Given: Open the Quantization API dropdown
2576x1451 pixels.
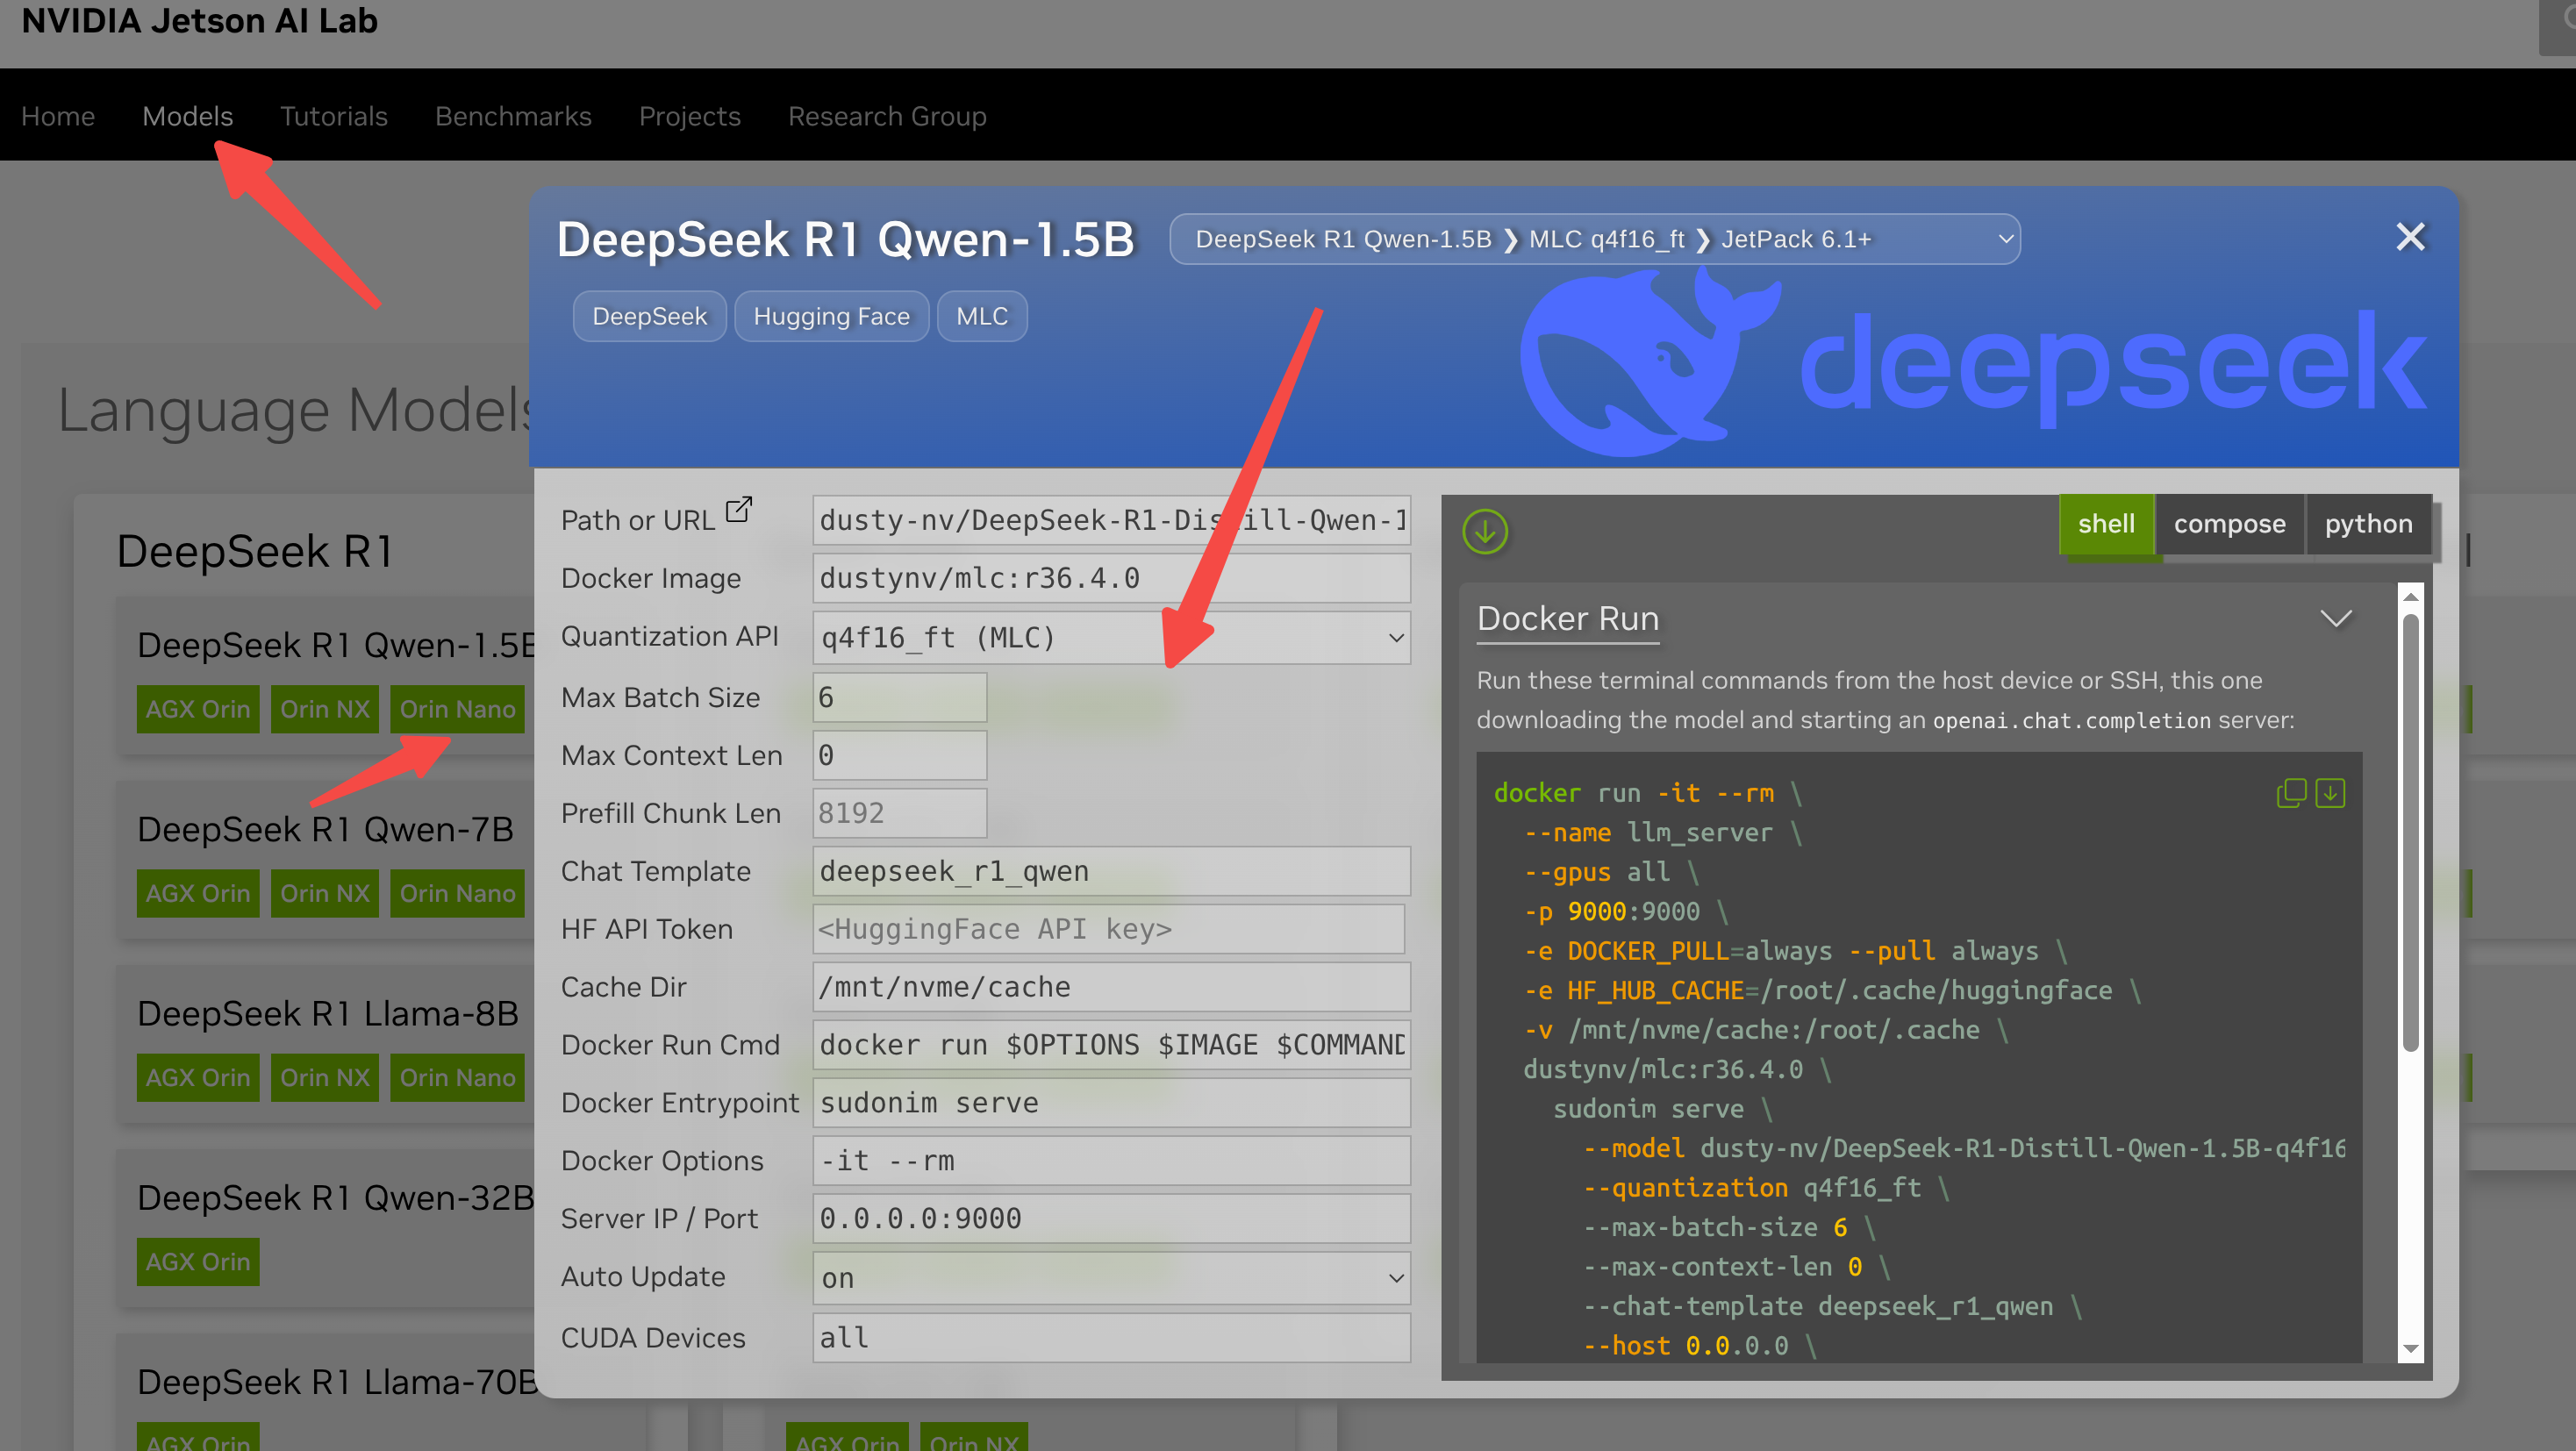Looking at the screenshot, I should click(1111, 637).
